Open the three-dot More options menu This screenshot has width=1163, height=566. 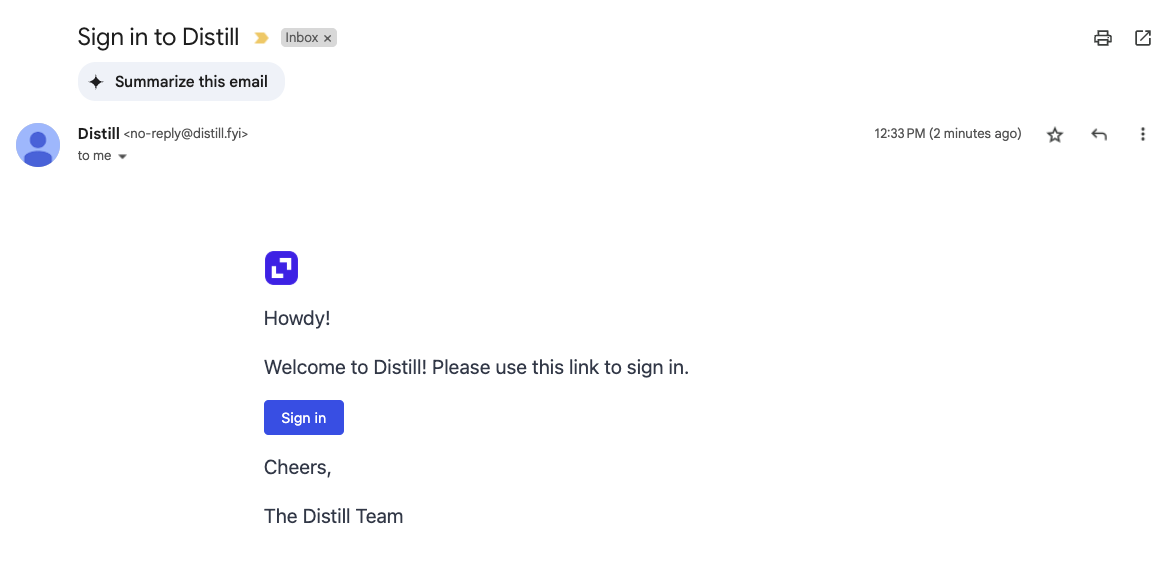pyautogui.click(x=1142, y=134)
